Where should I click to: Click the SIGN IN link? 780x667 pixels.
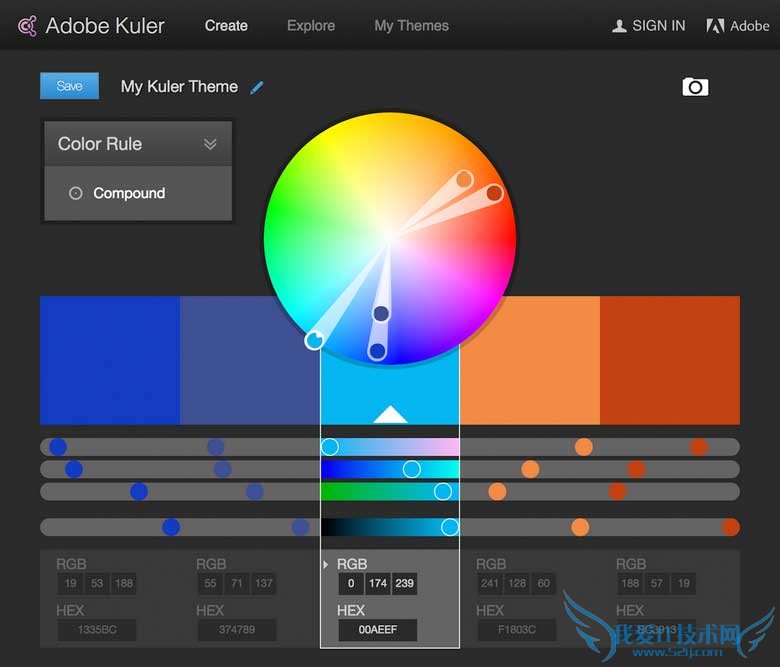click(x=659, y=25)
